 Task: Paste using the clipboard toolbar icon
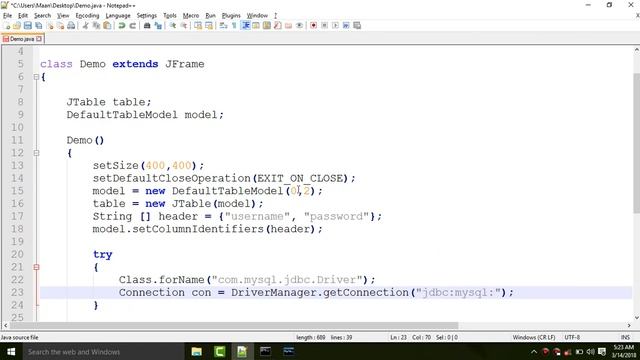(x=107, y=26)
